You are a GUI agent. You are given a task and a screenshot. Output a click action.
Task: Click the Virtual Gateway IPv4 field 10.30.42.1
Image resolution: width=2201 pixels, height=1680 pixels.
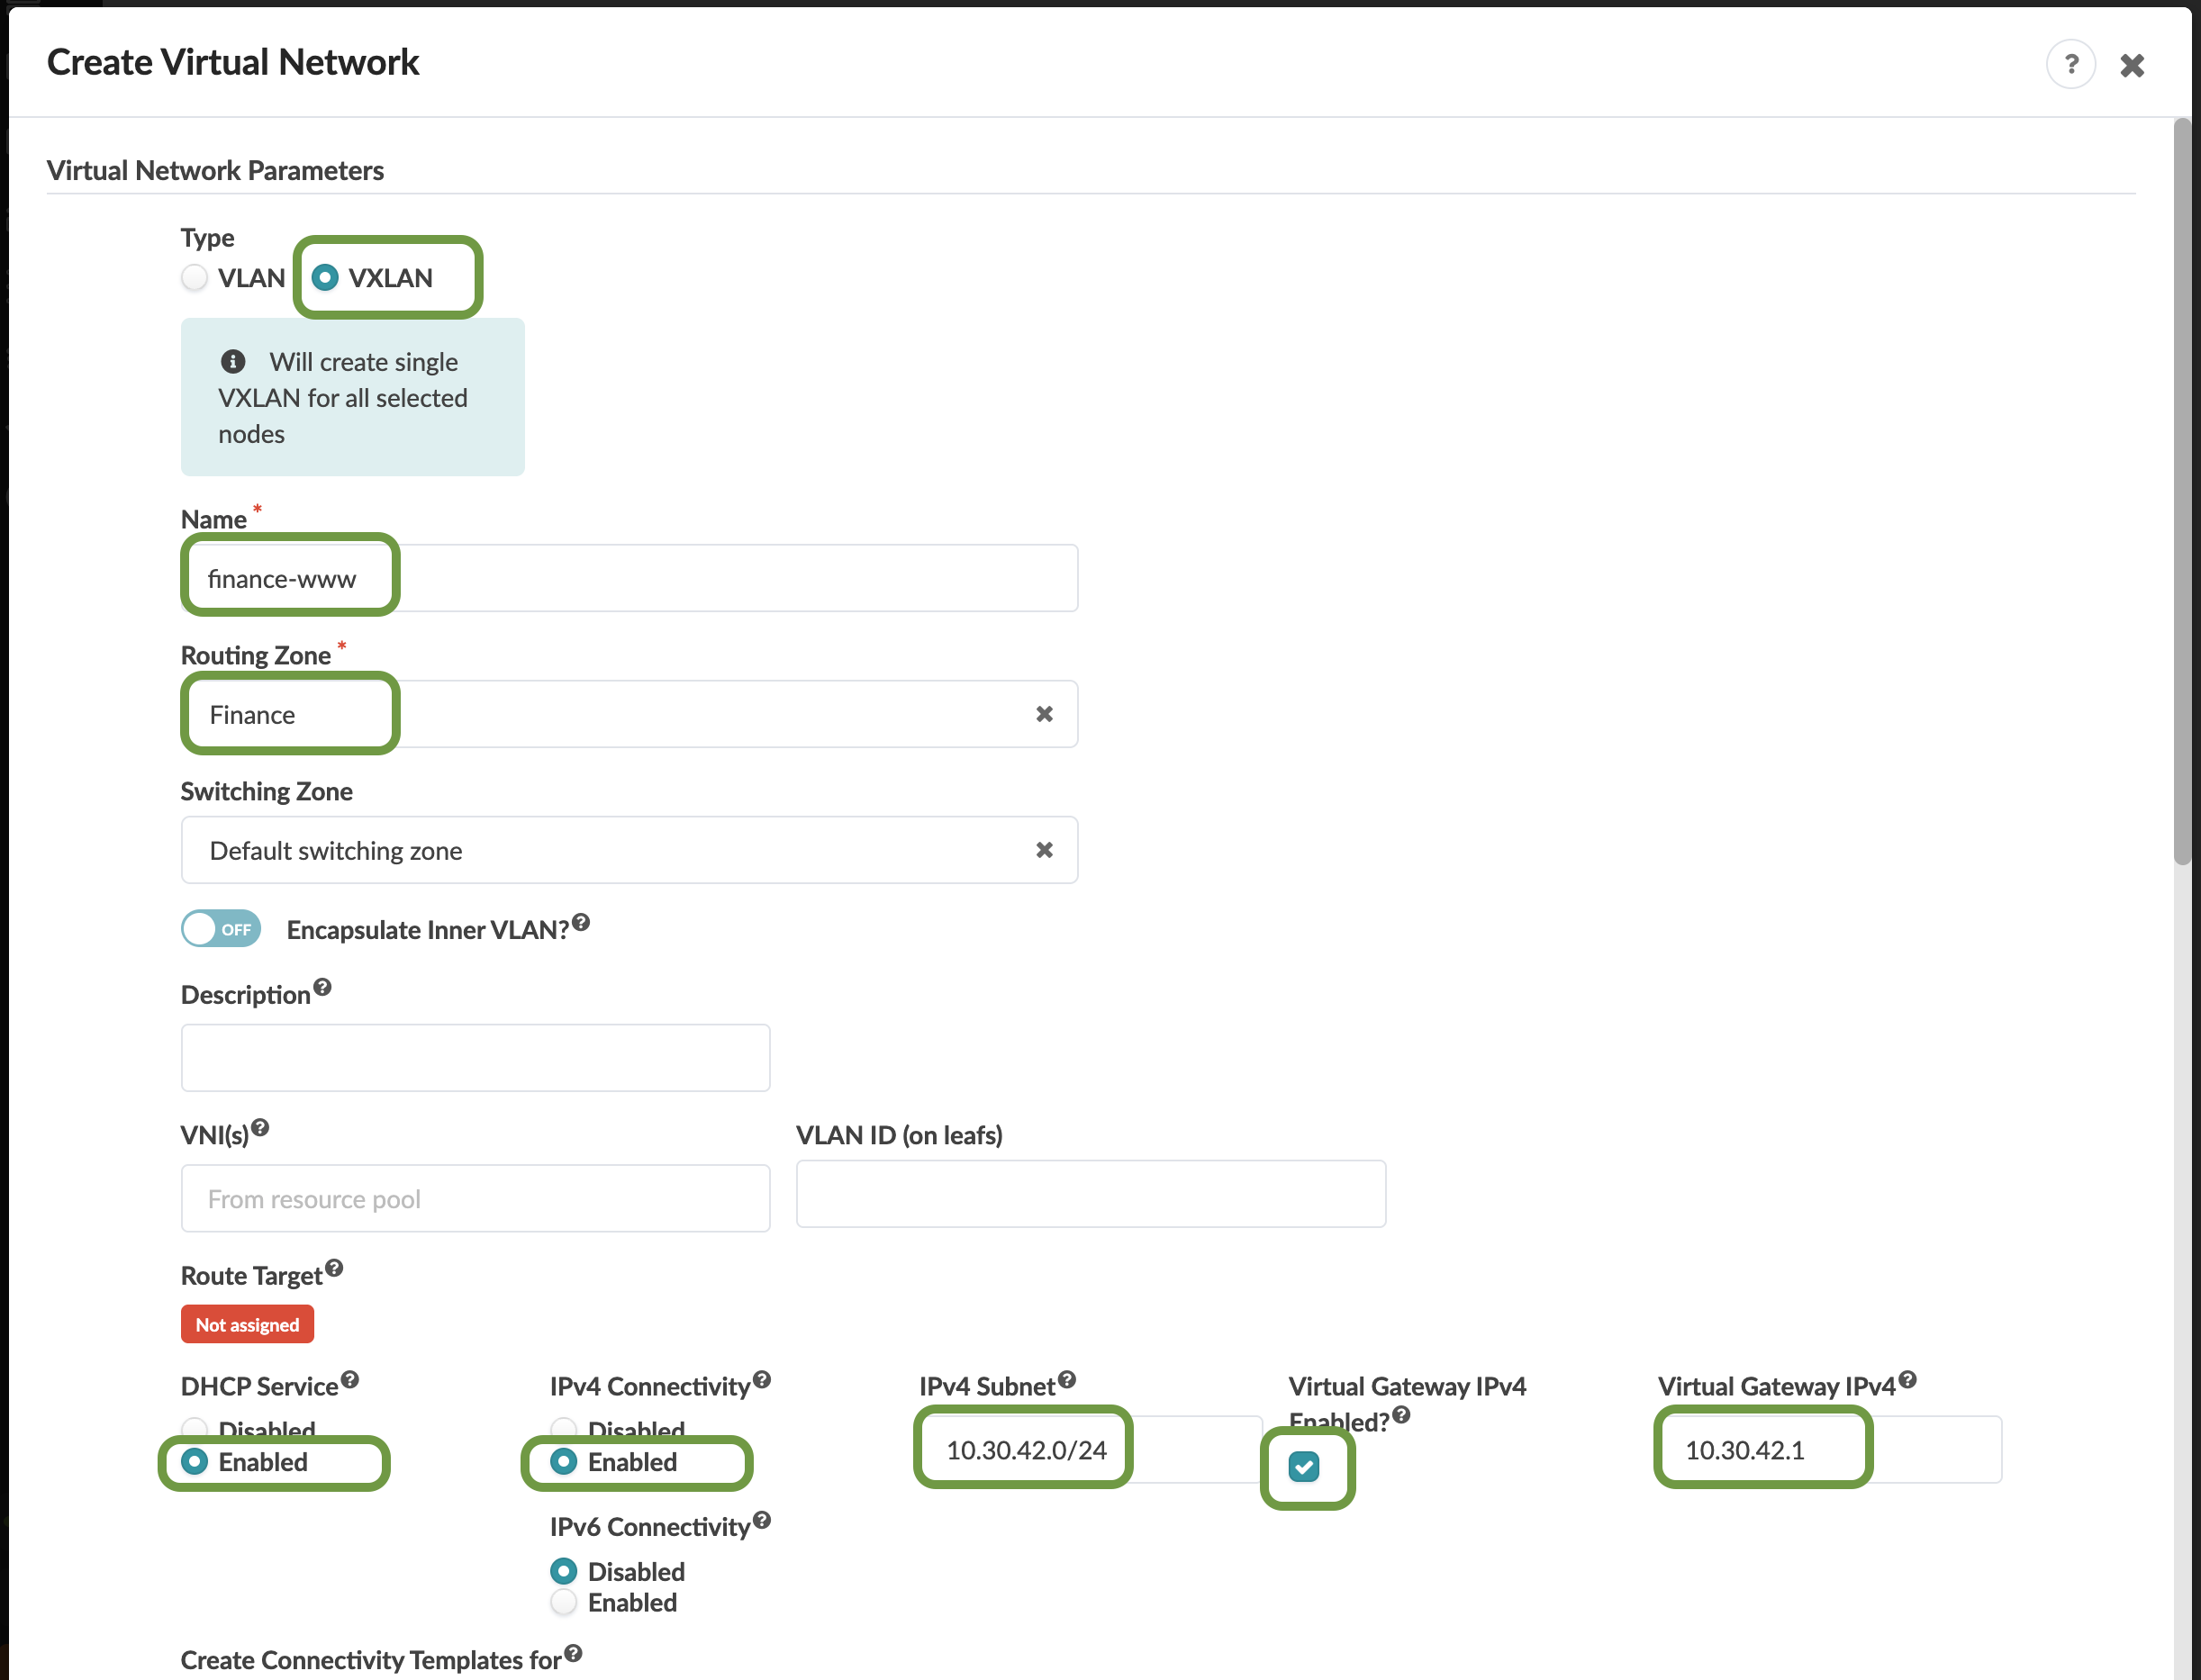1830,1449
